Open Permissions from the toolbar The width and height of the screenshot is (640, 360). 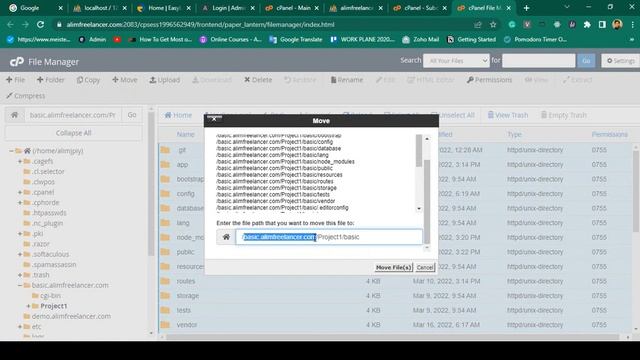point(489,80)
